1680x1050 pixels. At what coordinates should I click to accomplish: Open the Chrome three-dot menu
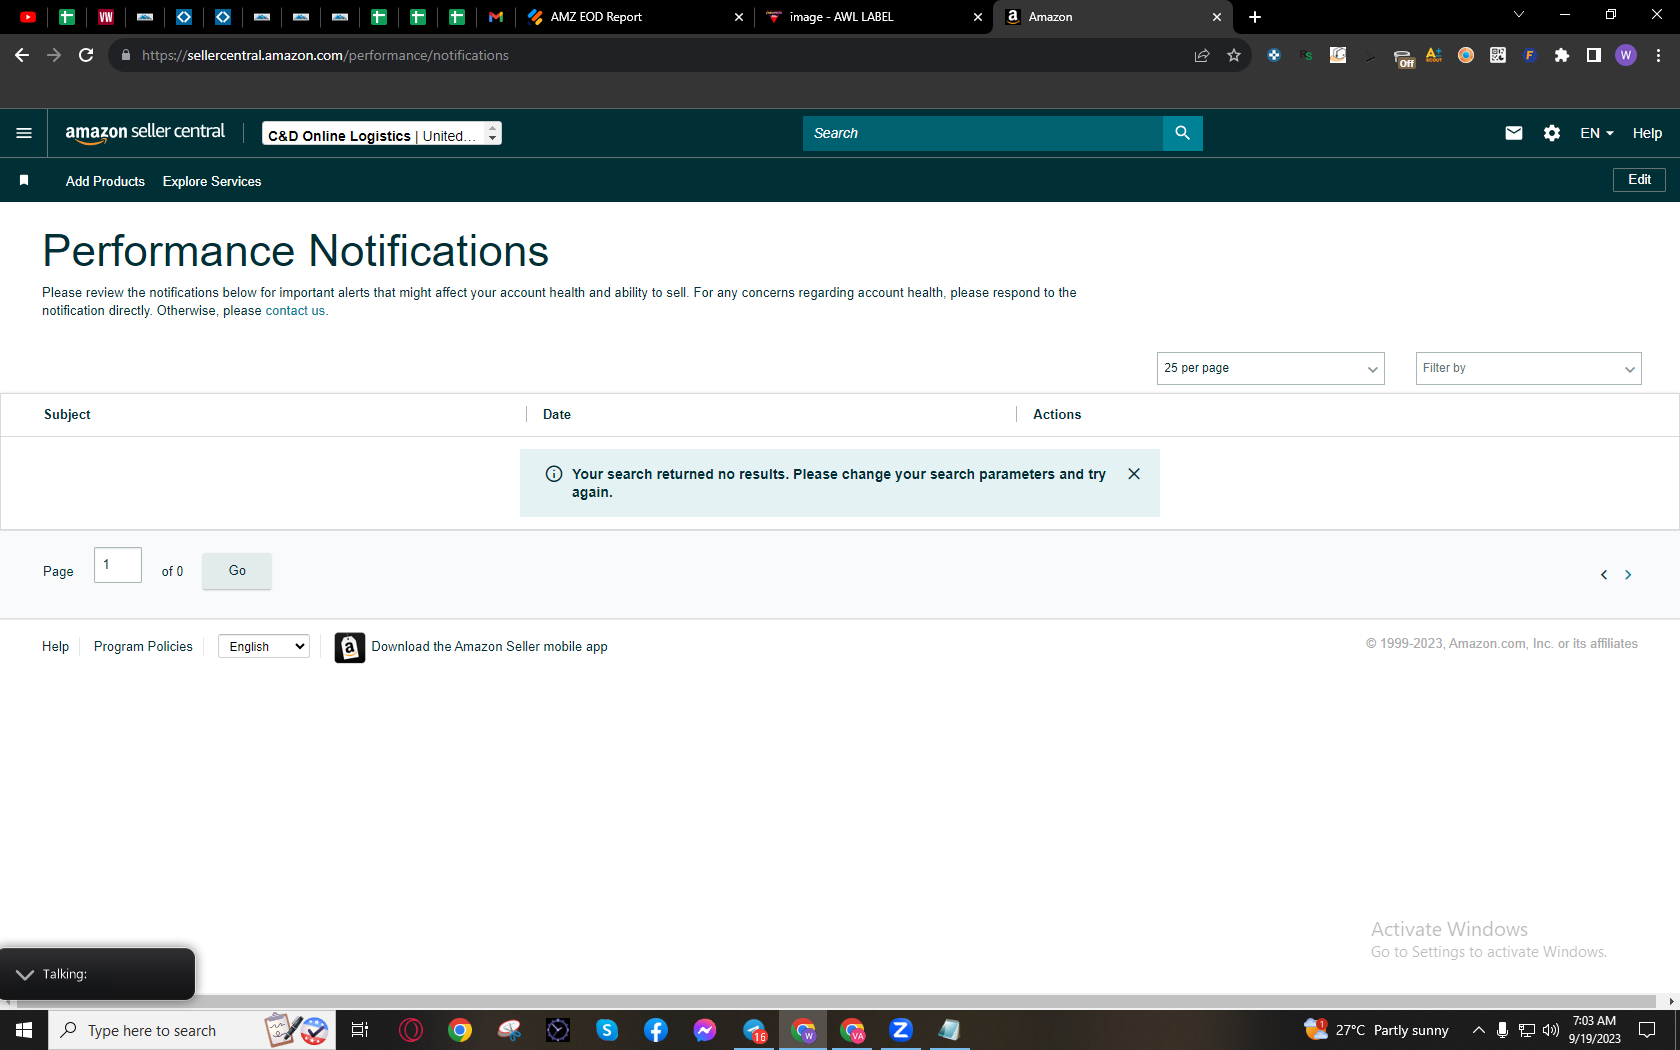tap(1658, 55)
